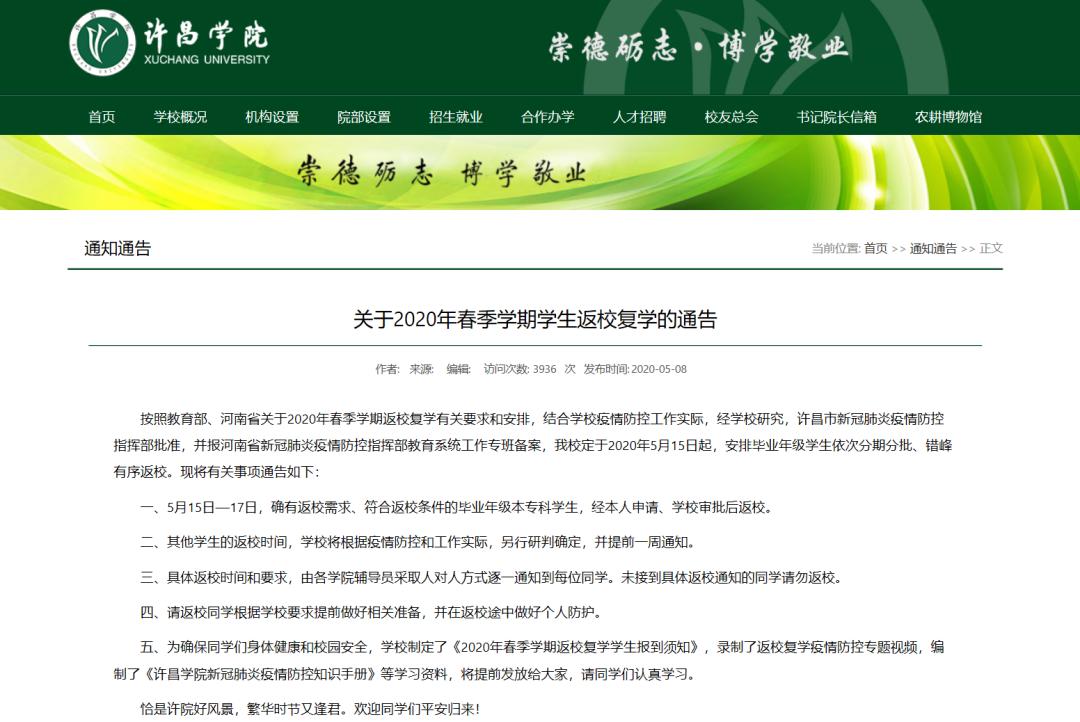Go to 院部设置 in navigation bar

[x=364, y=117]
